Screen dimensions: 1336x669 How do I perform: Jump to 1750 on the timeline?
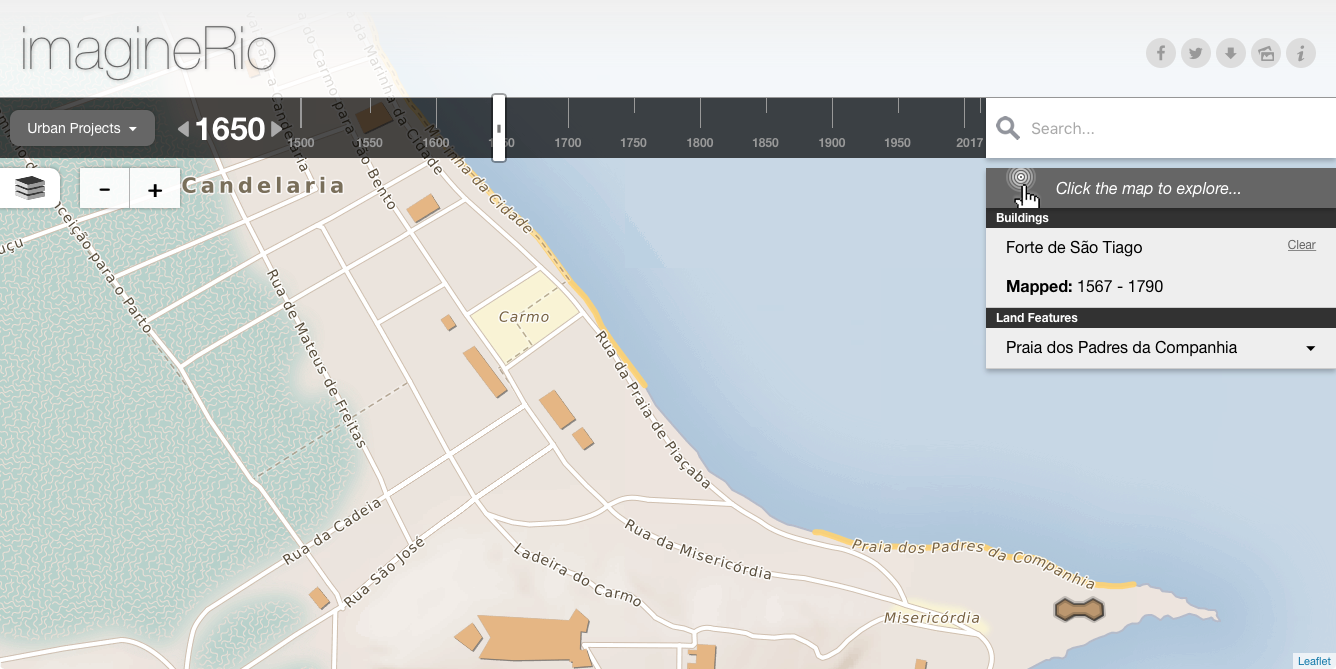tap(633, 143)
